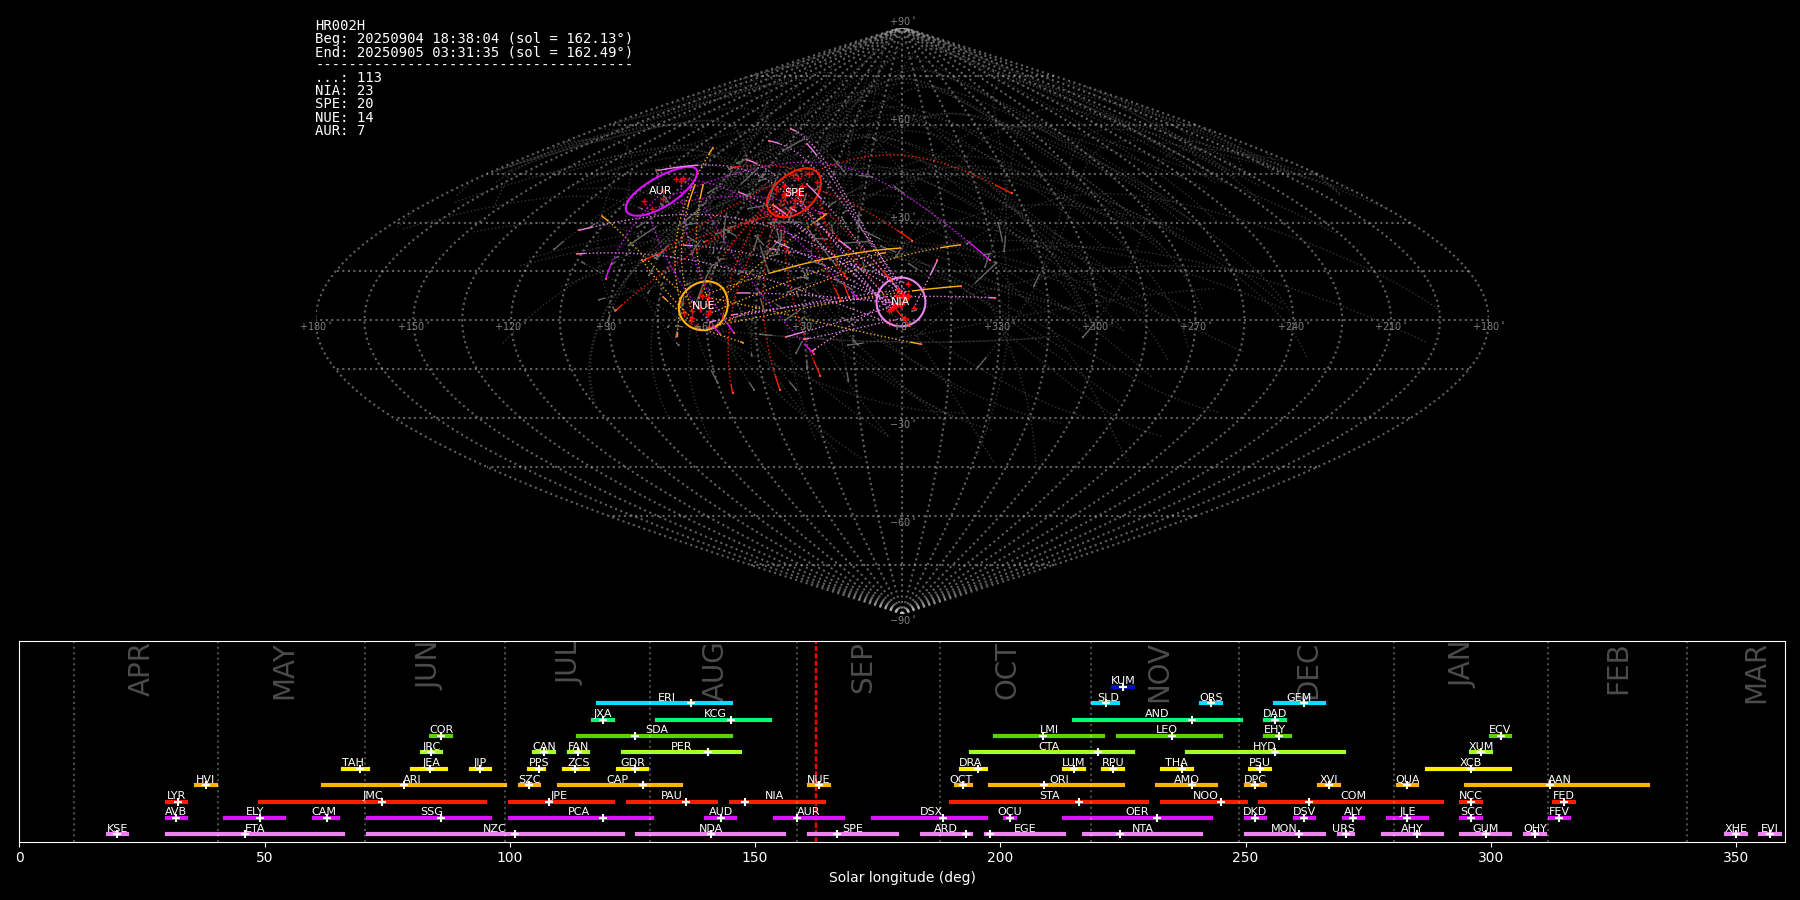1800x900 pixels.
Task: Select the ETA pink activity bar
Action: tap(255, 834)
